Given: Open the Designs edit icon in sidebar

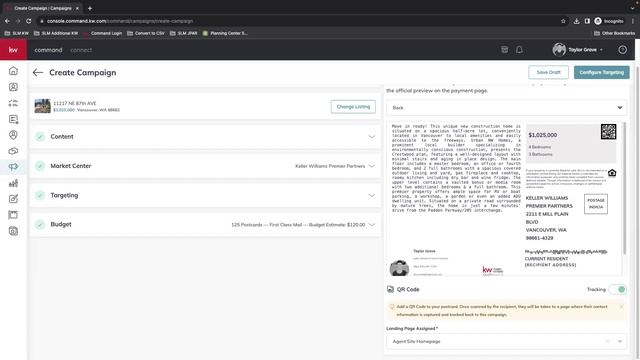Looking at the screenshot, I should 13,199.
